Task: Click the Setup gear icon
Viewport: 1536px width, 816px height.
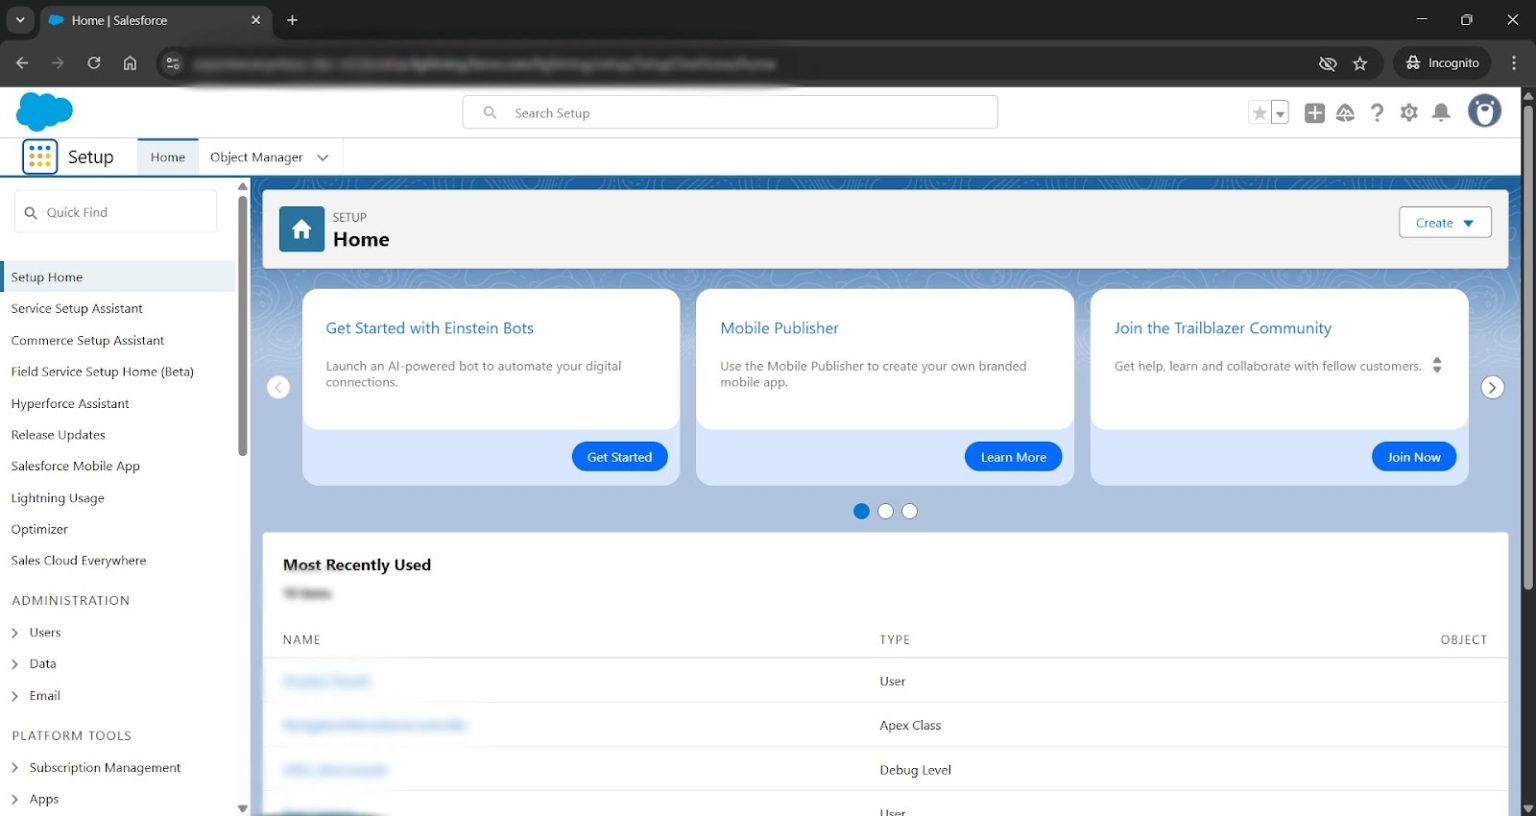Action: click(x=1409, y=112)
